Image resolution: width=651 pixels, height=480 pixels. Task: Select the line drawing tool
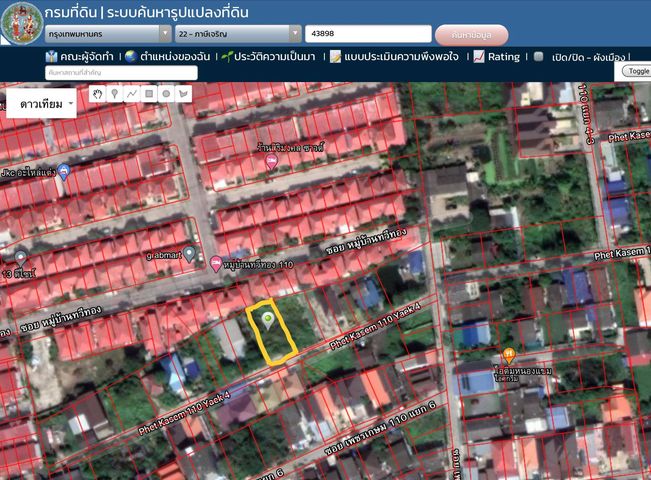coord(132,94)
